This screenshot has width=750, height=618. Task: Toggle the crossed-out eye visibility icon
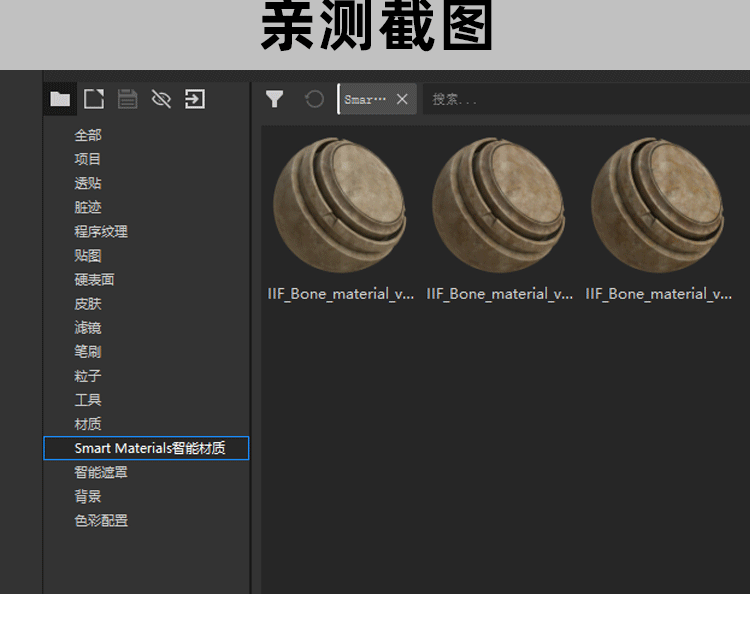pyautogui.click(x=161, y=99)
